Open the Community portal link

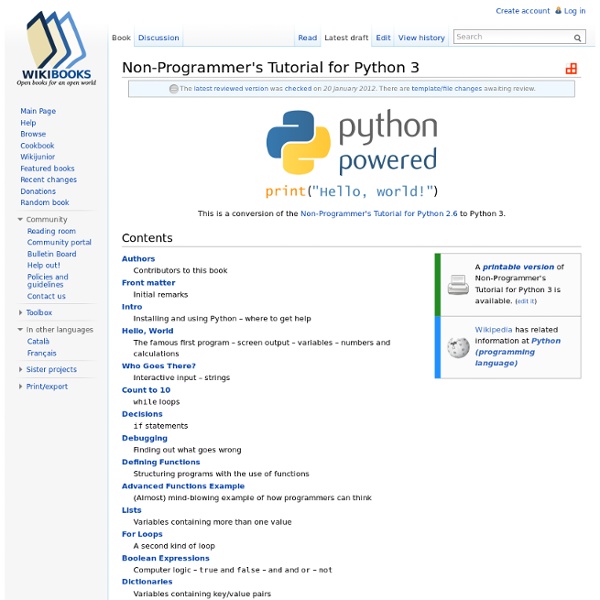coord(59,242)
